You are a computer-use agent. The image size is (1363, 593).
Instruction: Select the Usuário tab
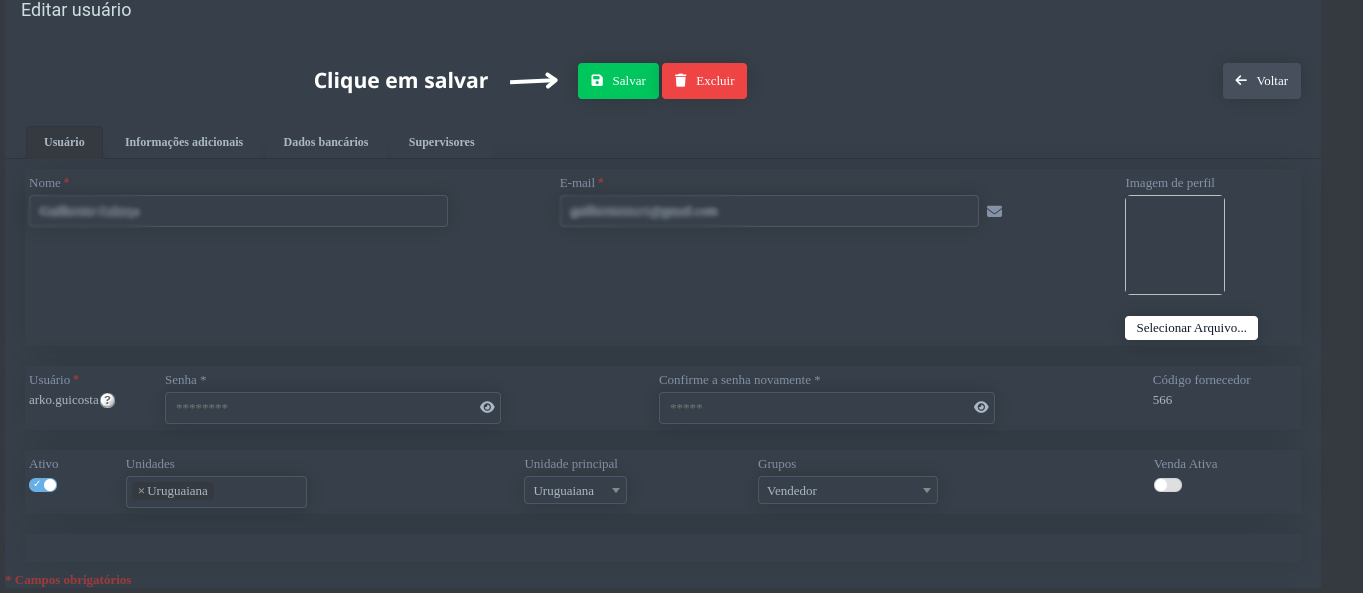pos(64,142)
